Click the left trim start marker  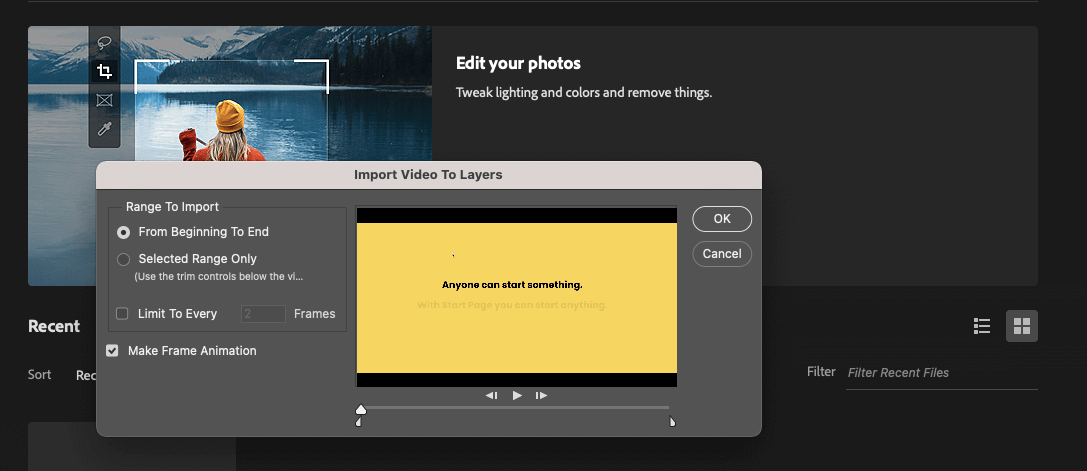(x=358, y=422)
